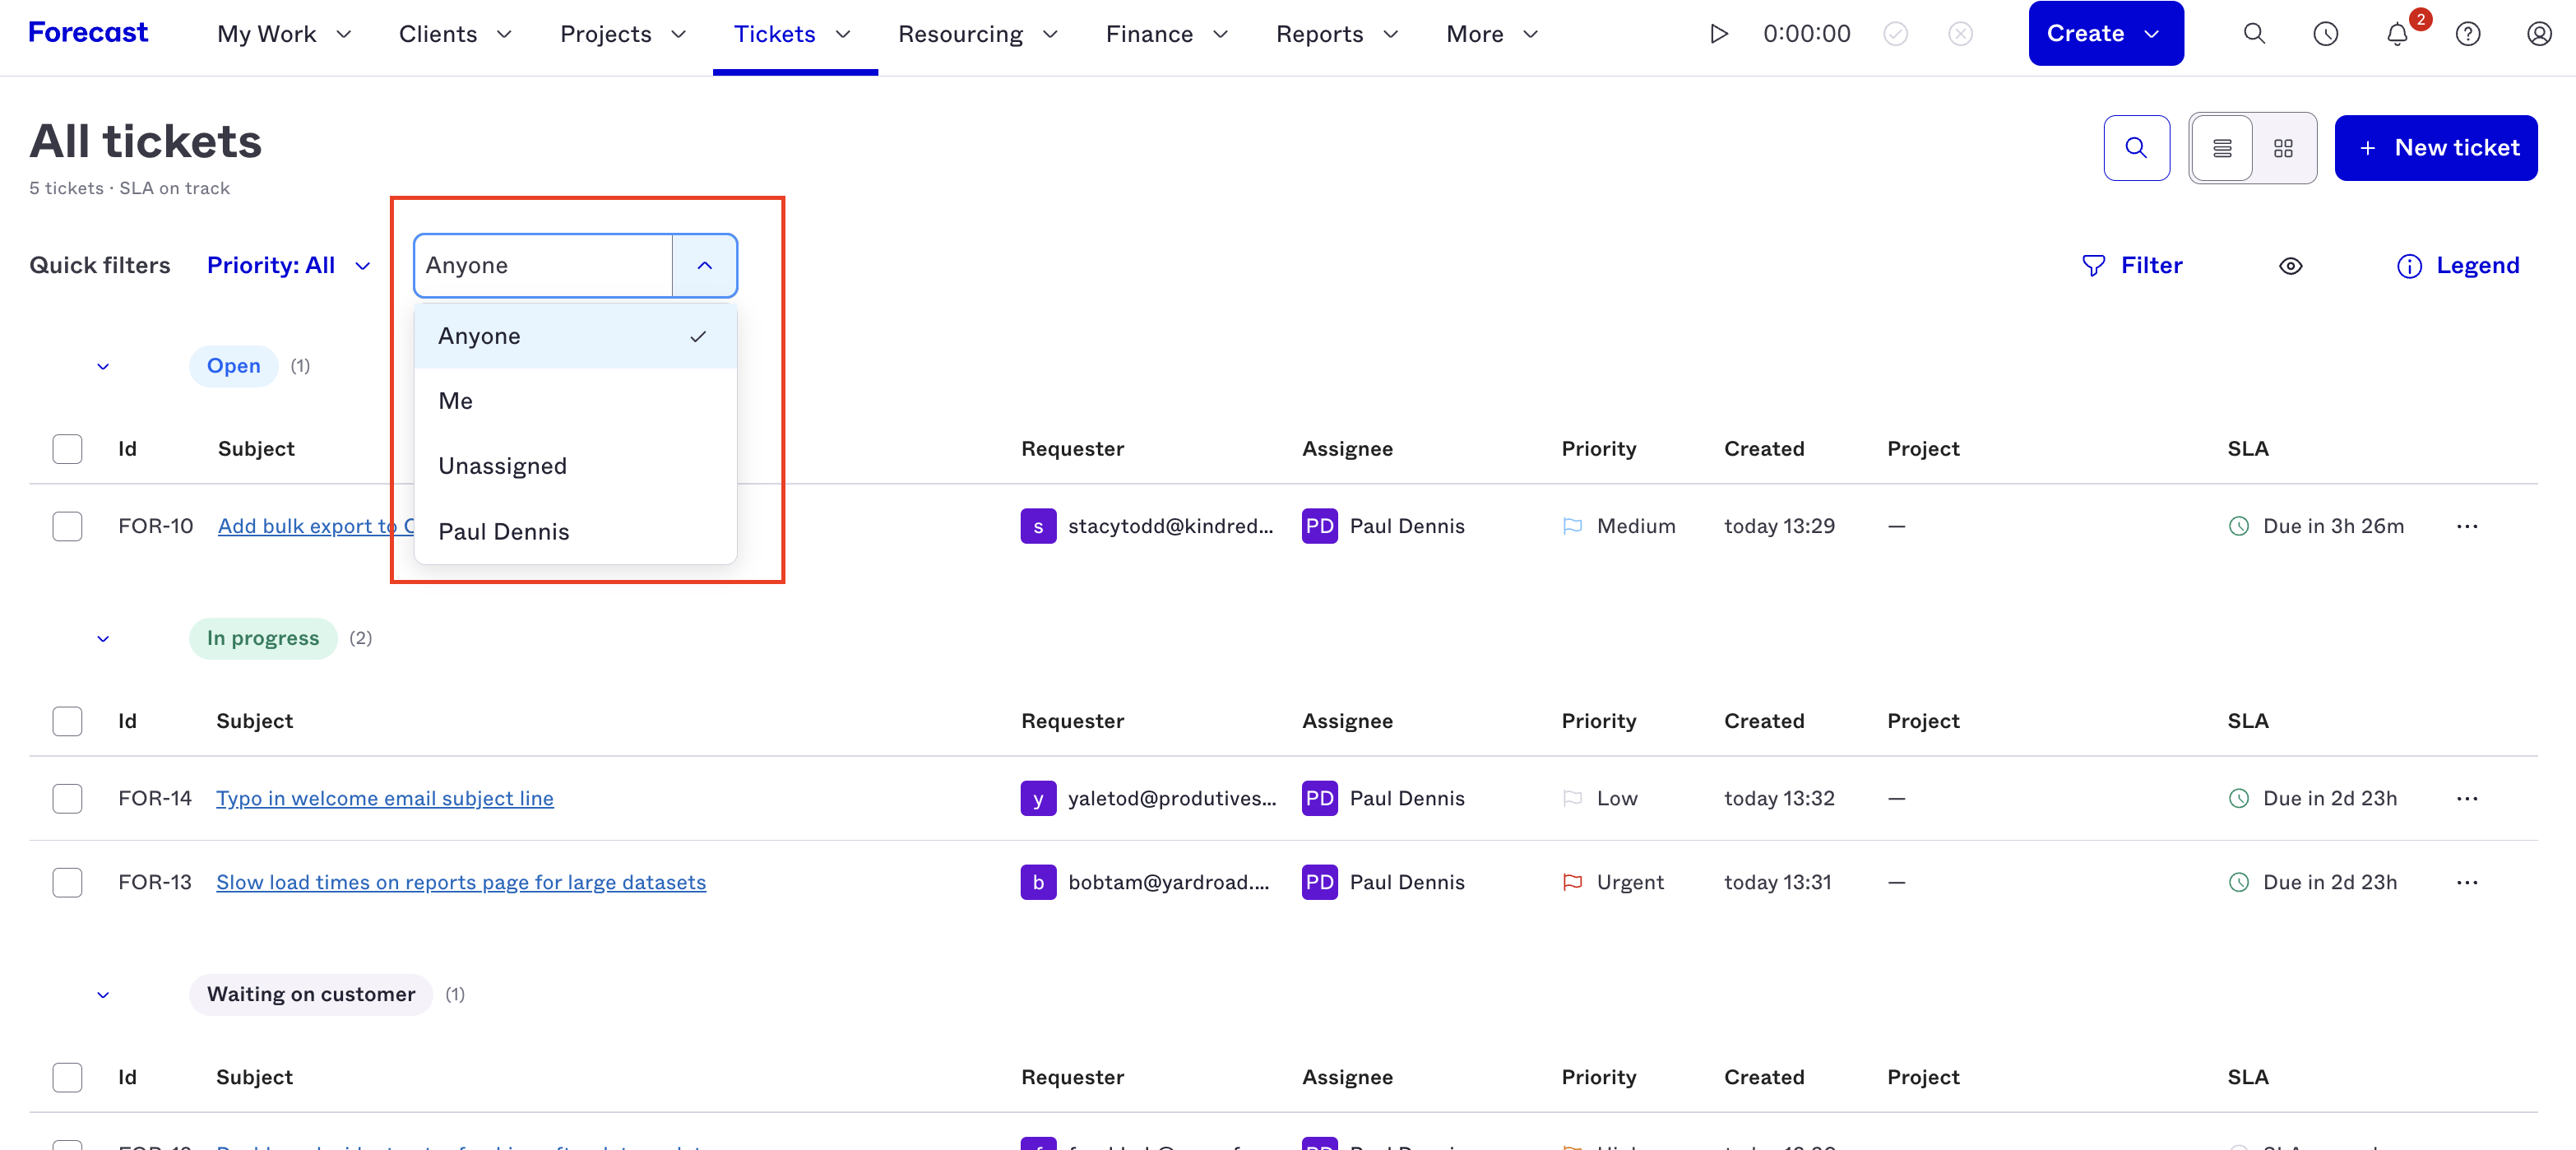Check the FOR-14 ticket checkbox
This screenshot has width=2576, height=1150.
tap(67, 798)
